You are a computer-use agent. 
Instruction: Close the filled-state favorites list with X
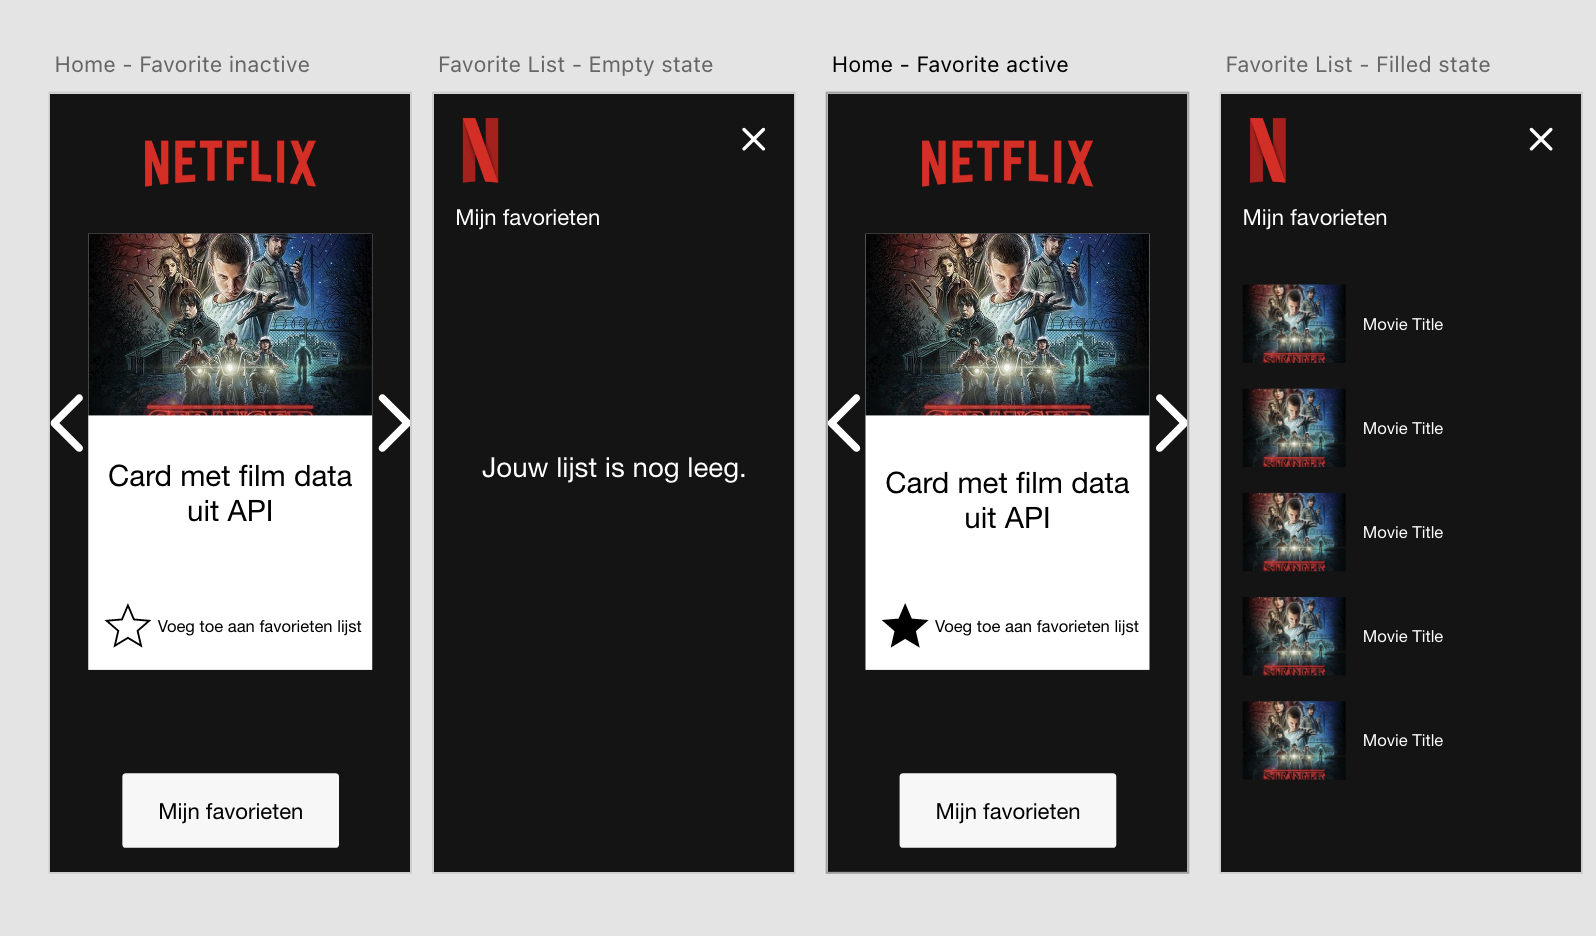coord(1541,139)
